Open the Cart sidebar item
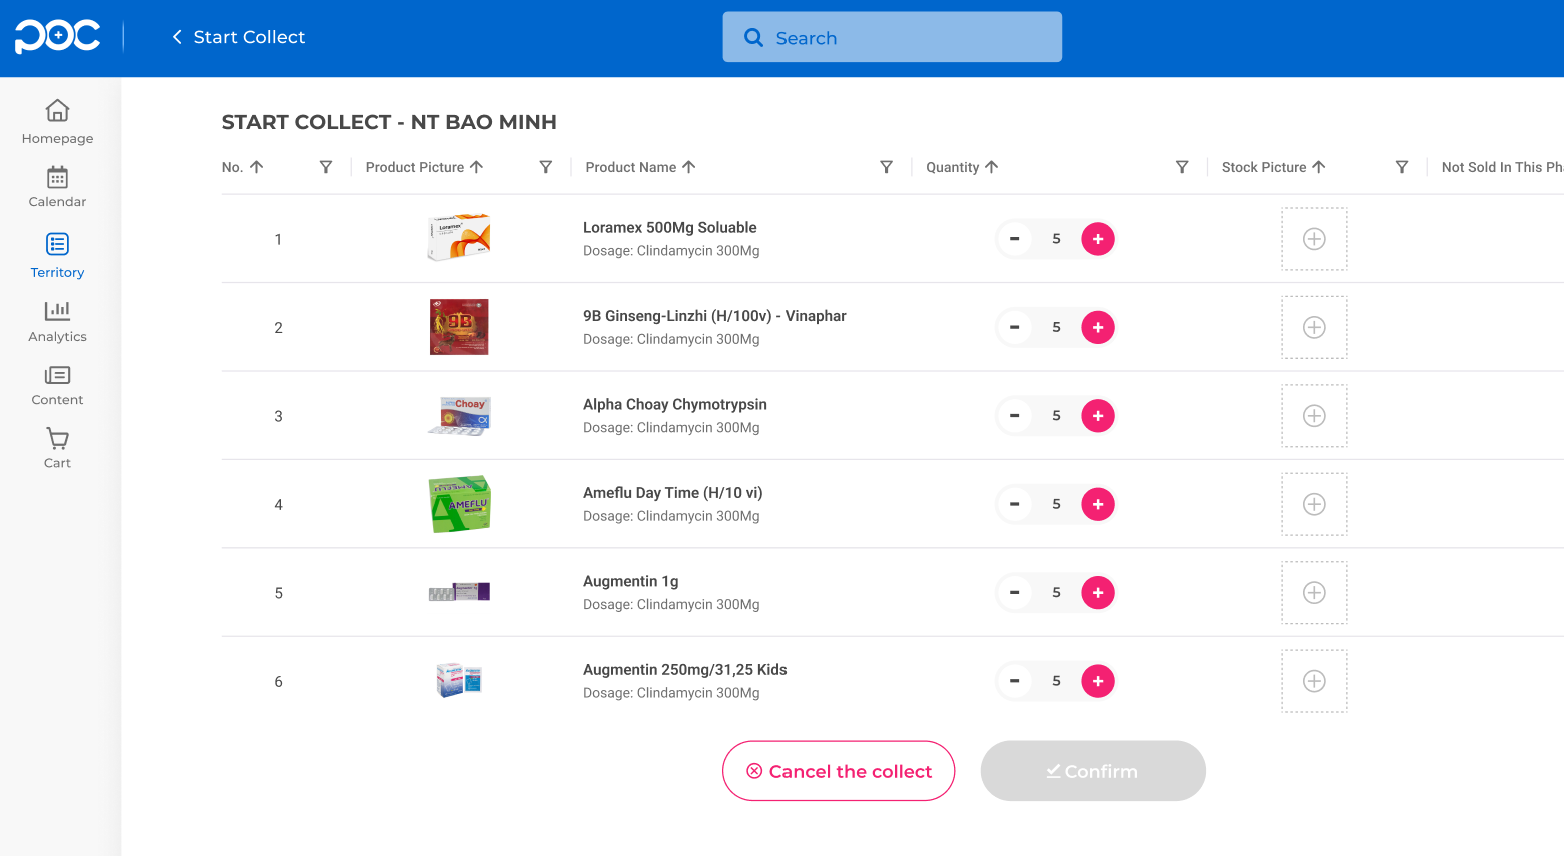Viewport: 1564px width, 856px height. pyautogui.click(x=57, y=449)
